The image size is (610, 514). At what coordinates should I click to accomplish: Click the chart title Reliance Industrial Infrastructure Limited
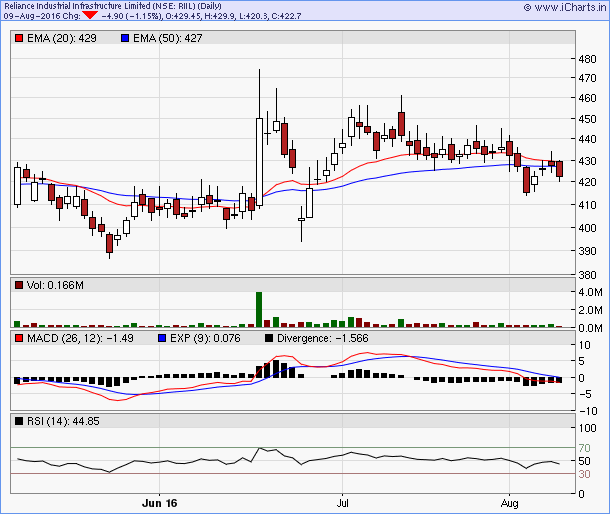pos(77,6)
